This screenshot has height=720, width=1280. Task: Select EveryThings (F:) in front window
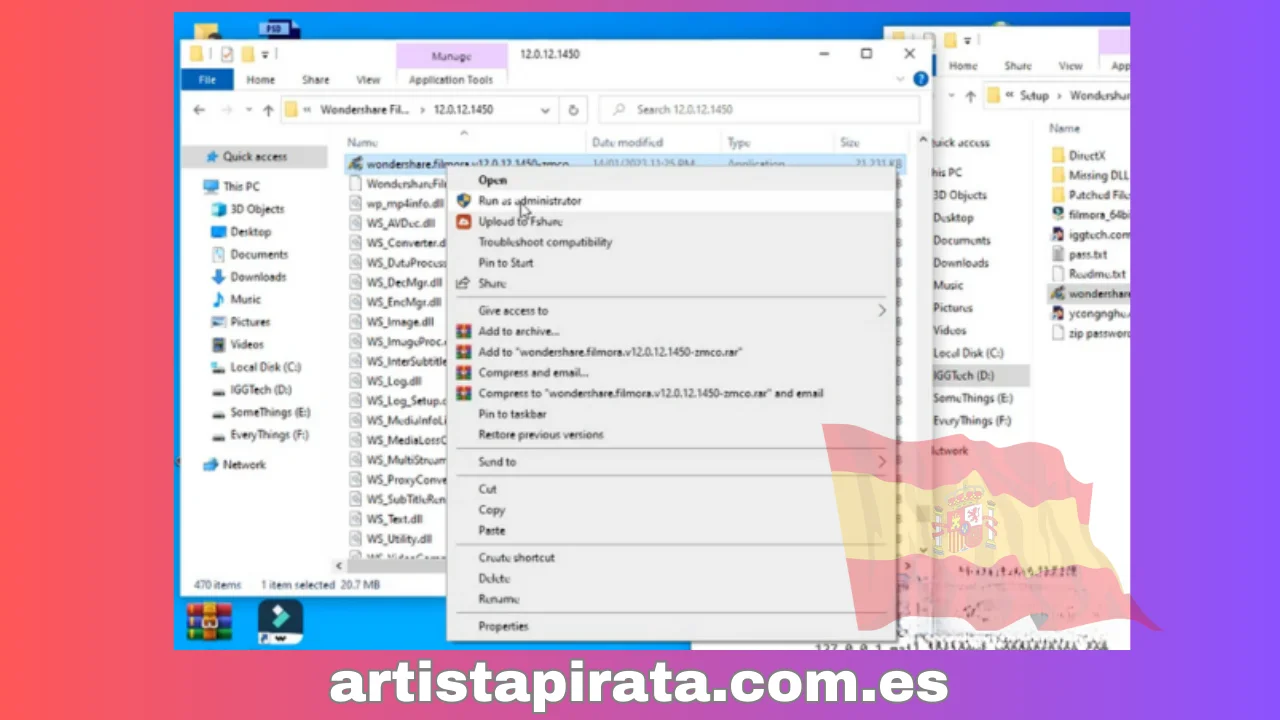pyautogui.click(x=269, y=435)
